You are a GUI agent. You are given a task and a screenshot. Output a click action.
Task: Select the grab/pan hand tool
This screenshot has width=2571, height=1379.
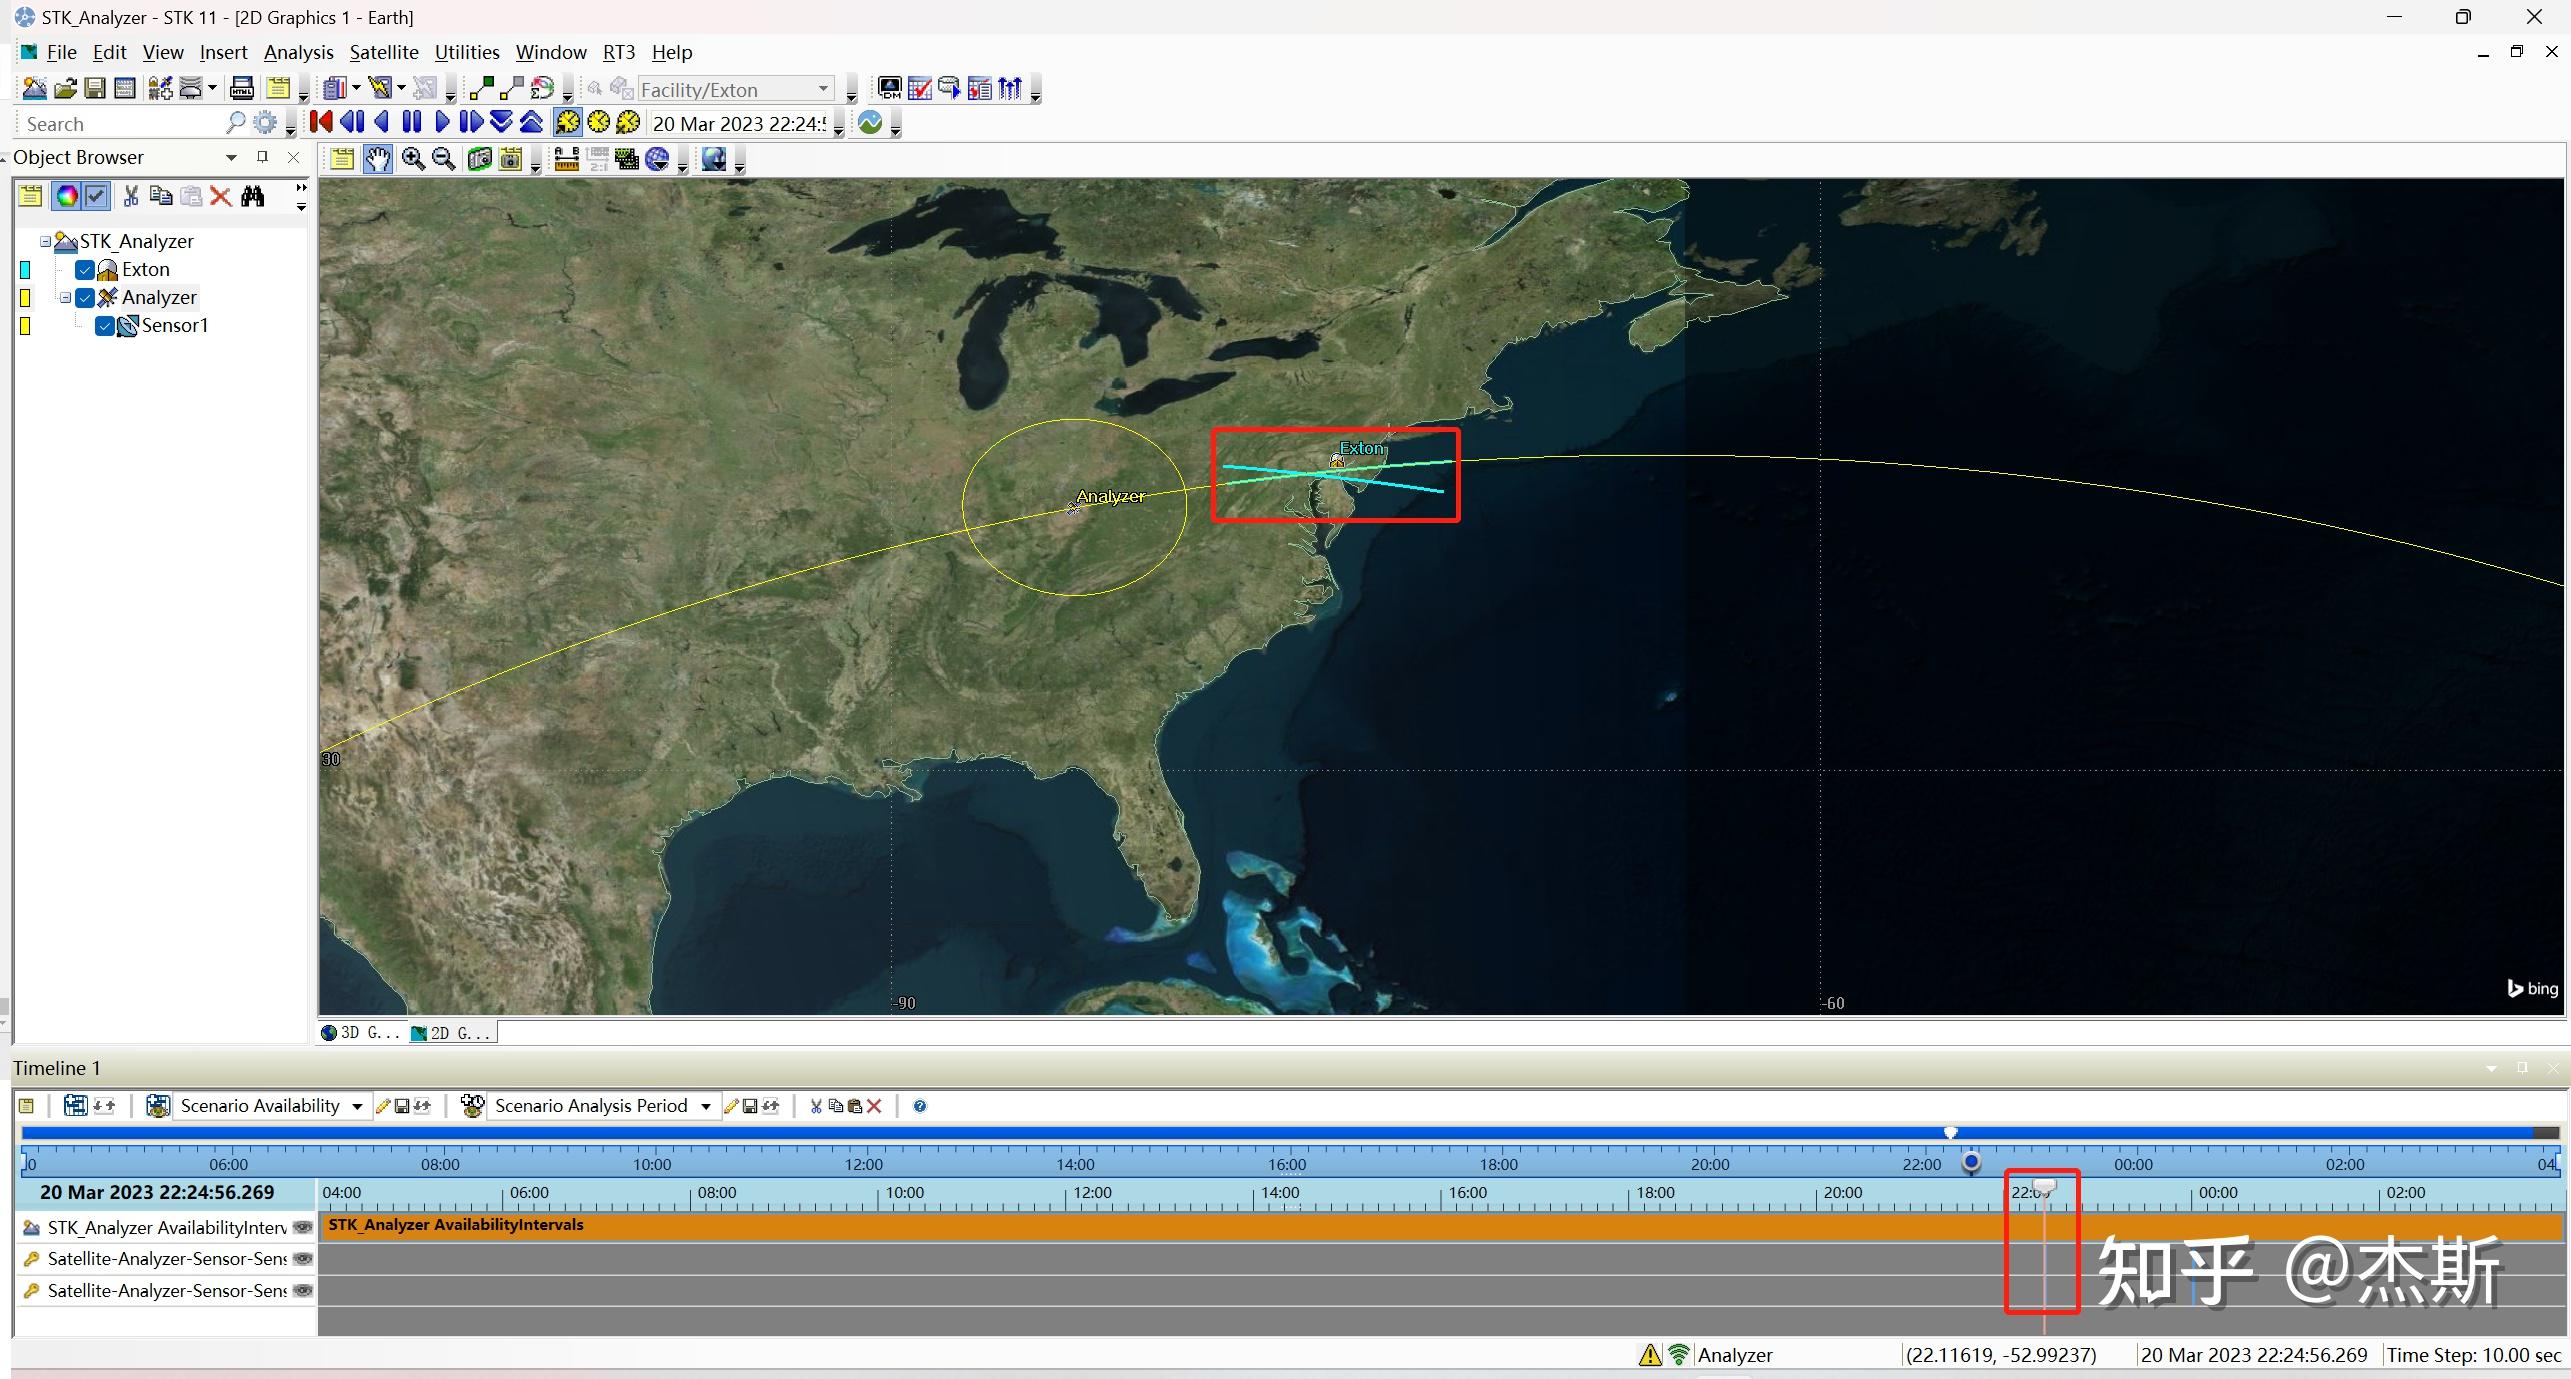[x=377, y=159]
